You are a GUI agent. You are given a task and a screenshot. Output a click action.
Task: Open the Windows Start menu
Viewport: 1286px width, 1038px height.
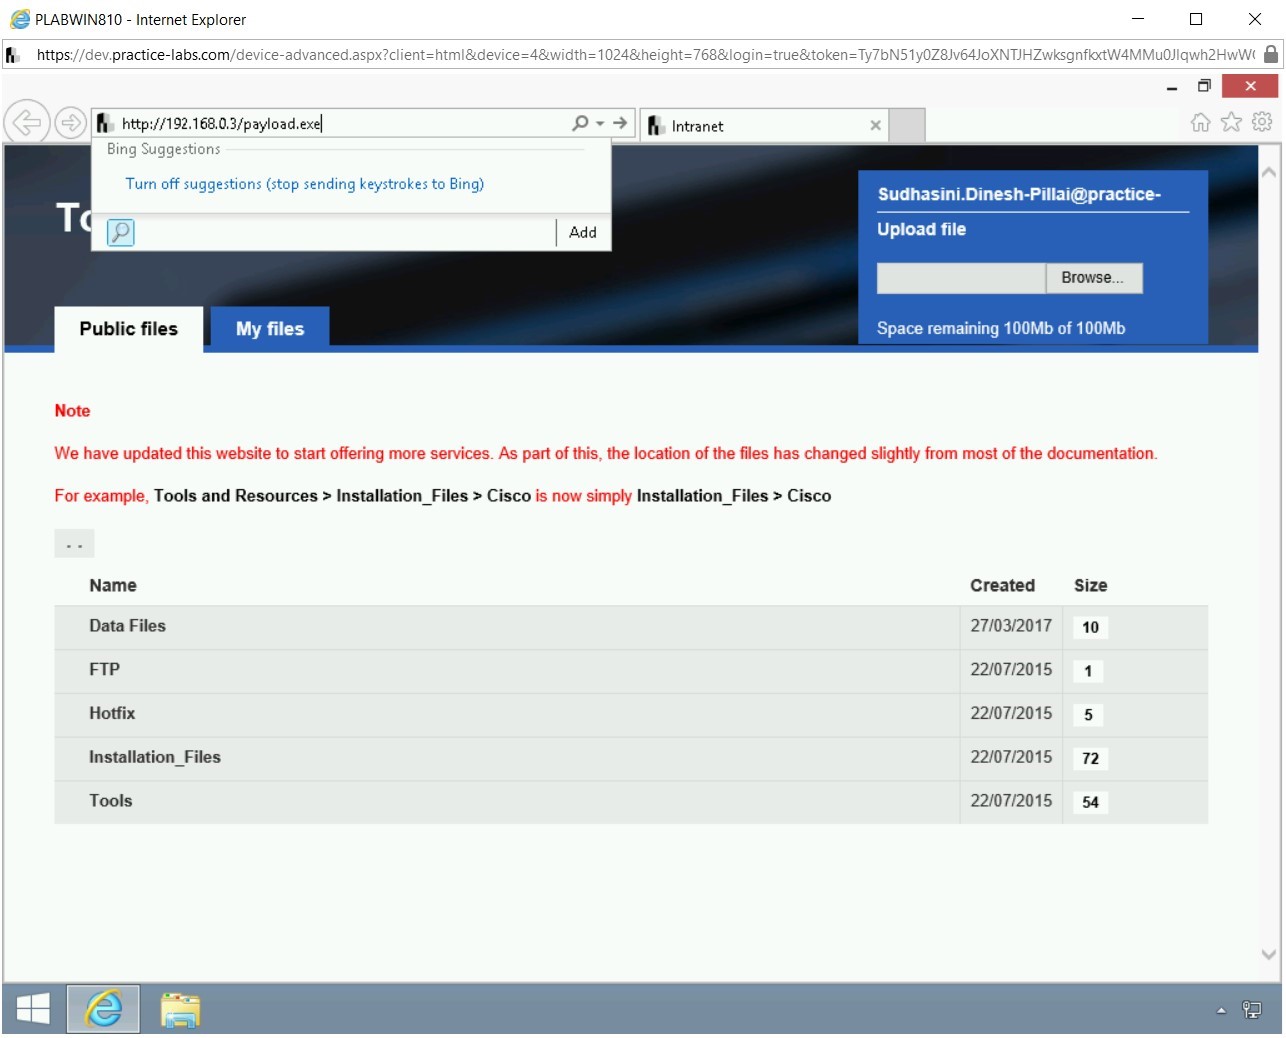pyautogui.click(x=33, y=1010)
